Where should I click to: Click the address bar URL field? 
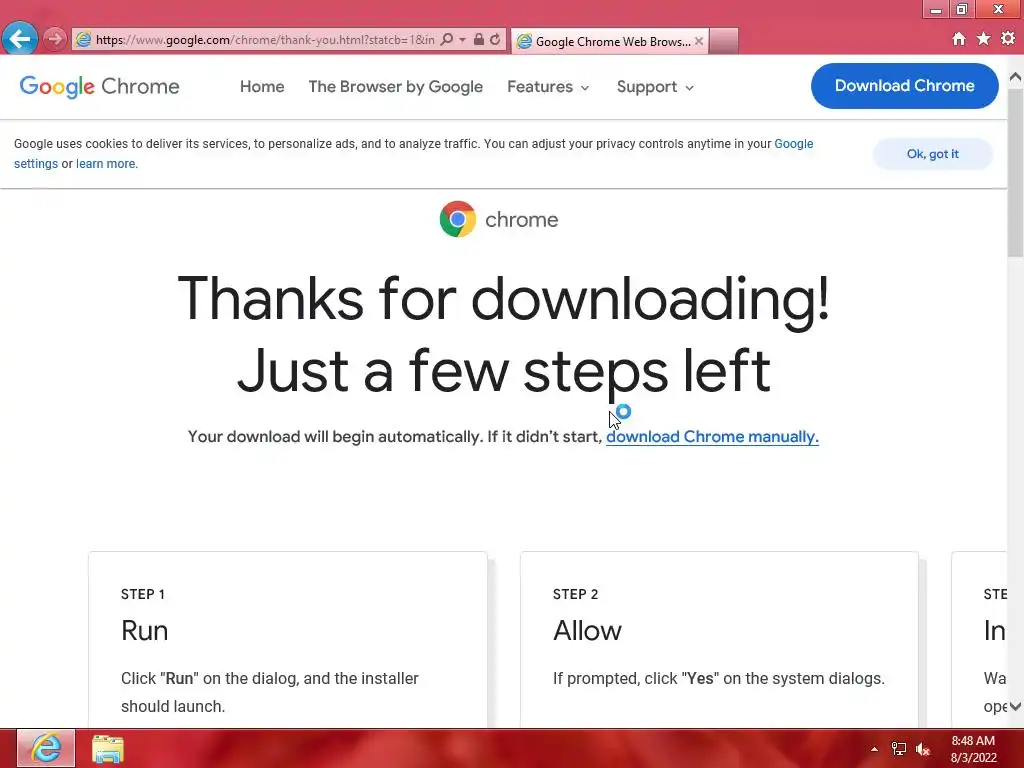(x=264, y=40)
